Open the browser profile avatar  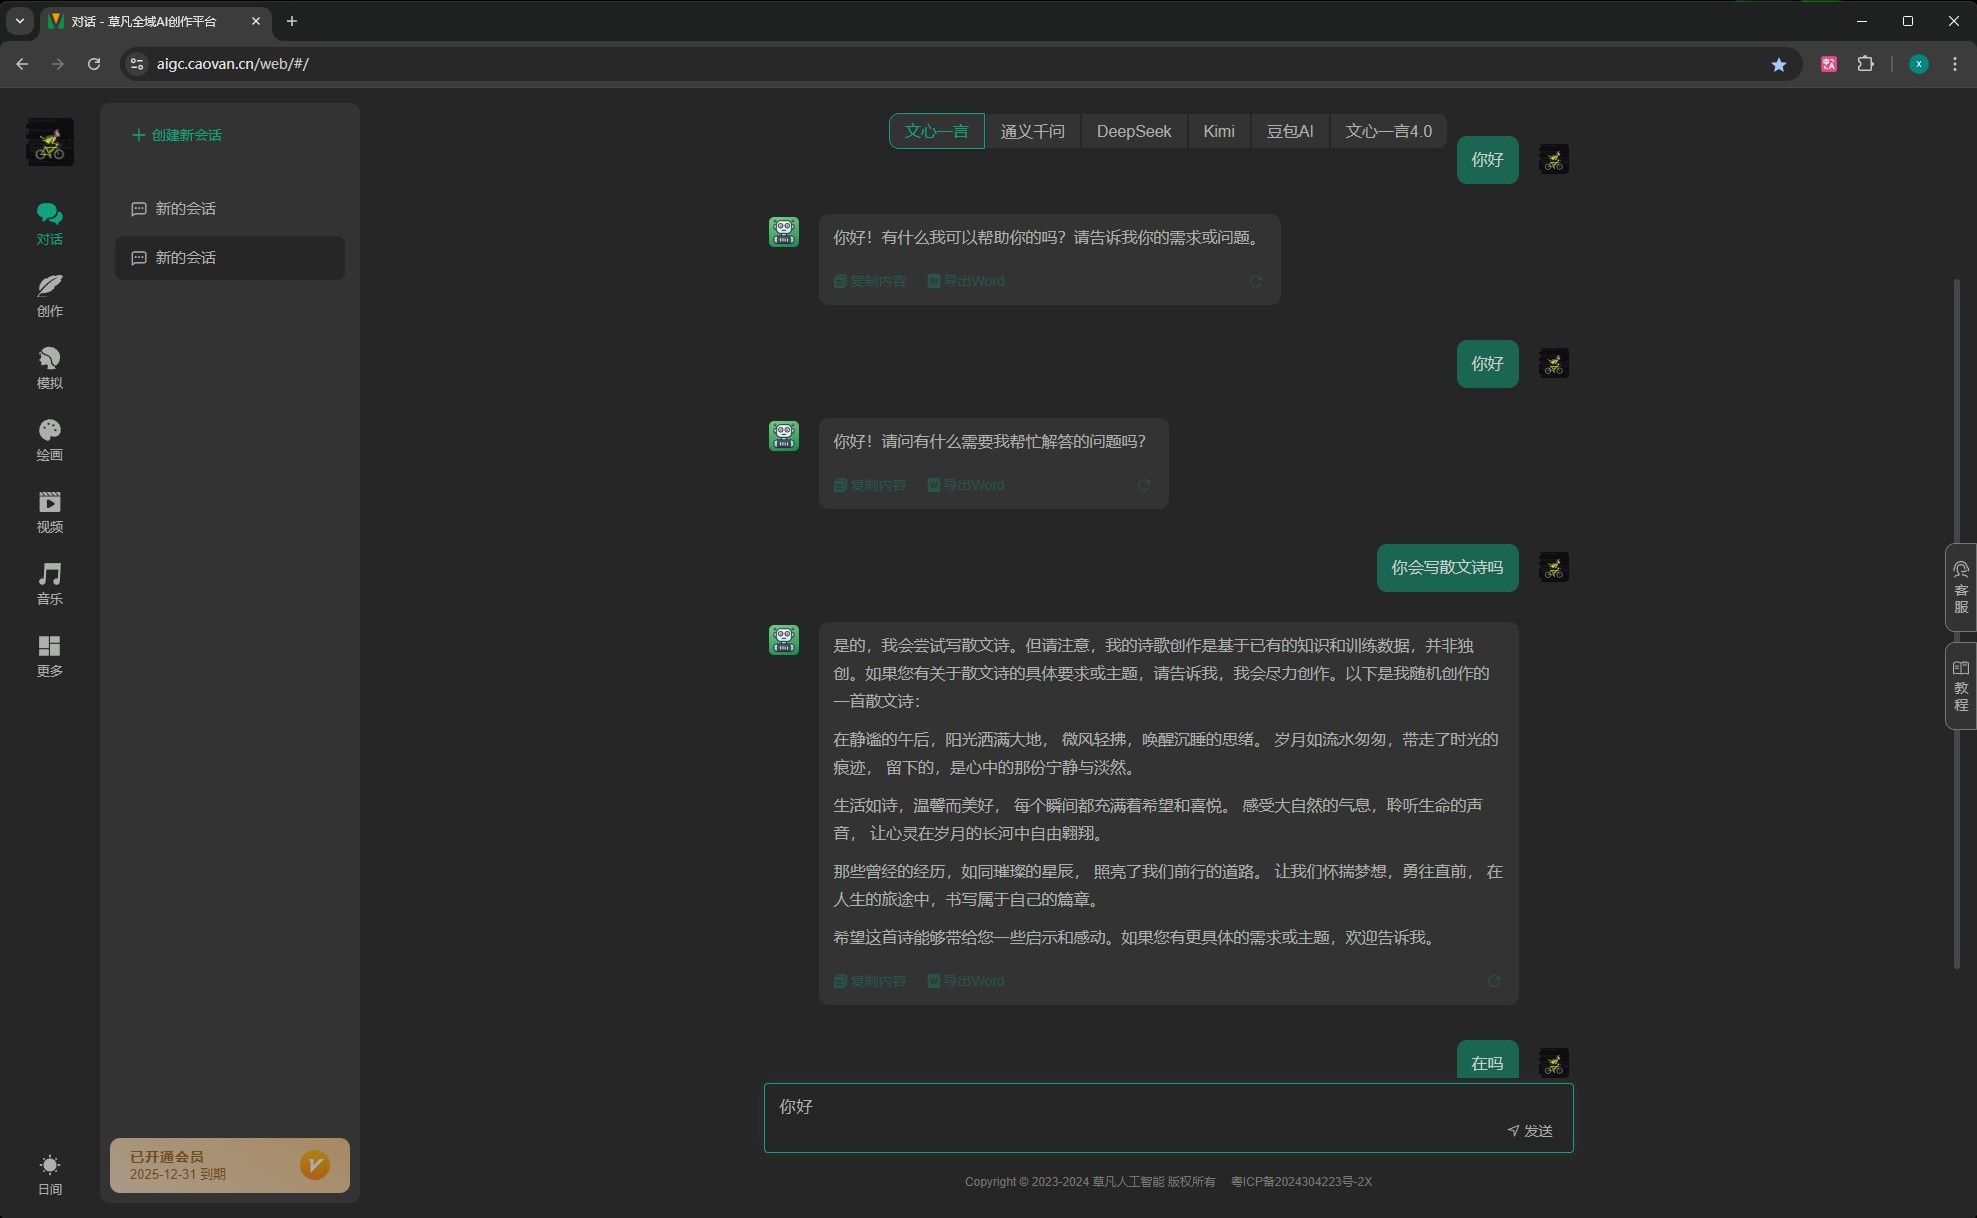point(1918,64)
